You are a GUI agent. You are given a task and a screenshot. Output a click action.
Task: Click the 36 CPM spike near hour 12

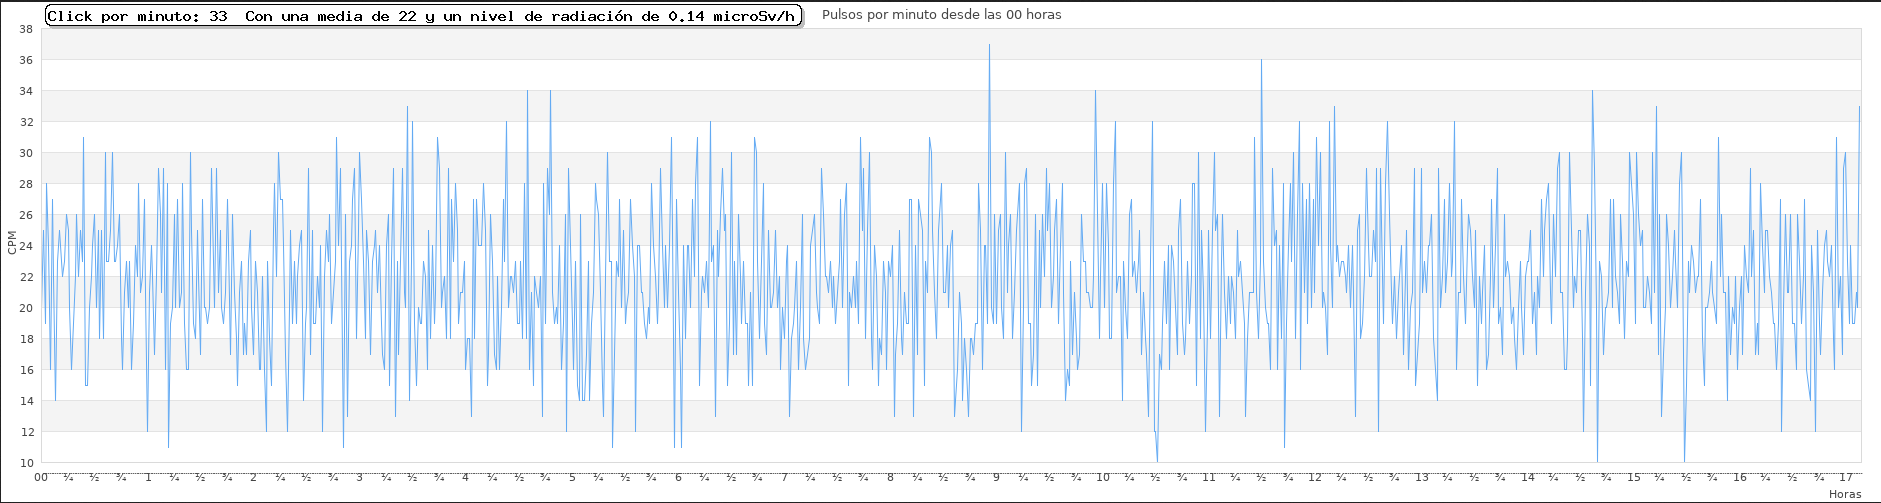coord(1261,61)
